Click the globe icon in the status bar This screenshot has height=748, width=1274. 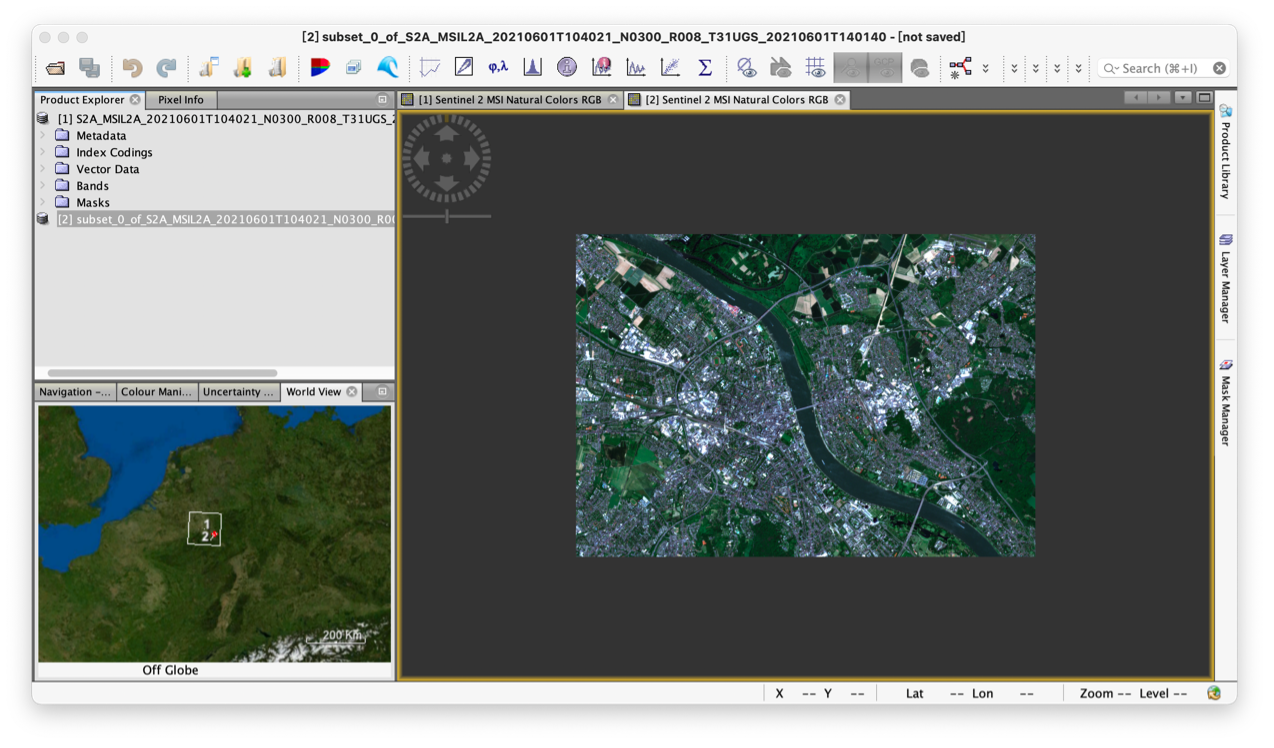tap(1214, 693)
